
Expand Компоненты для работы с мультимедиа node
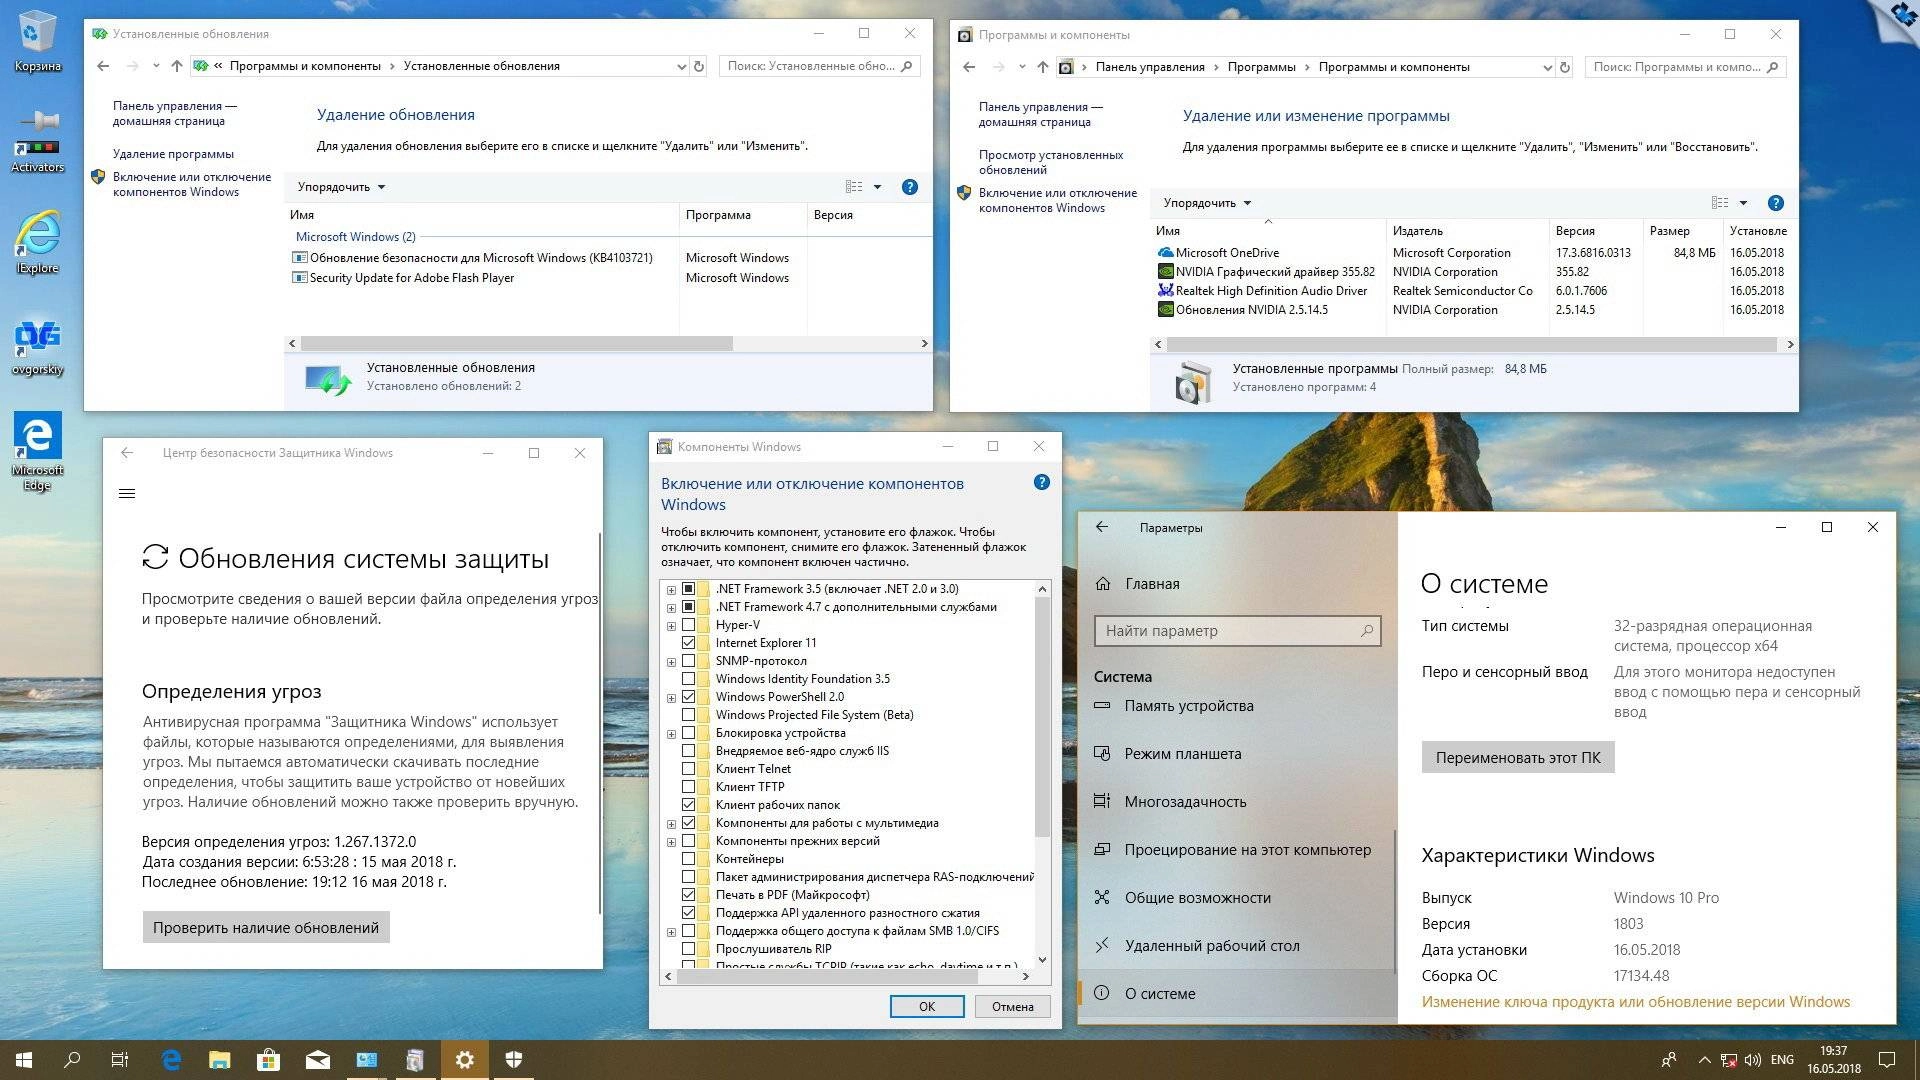[671, 823]
